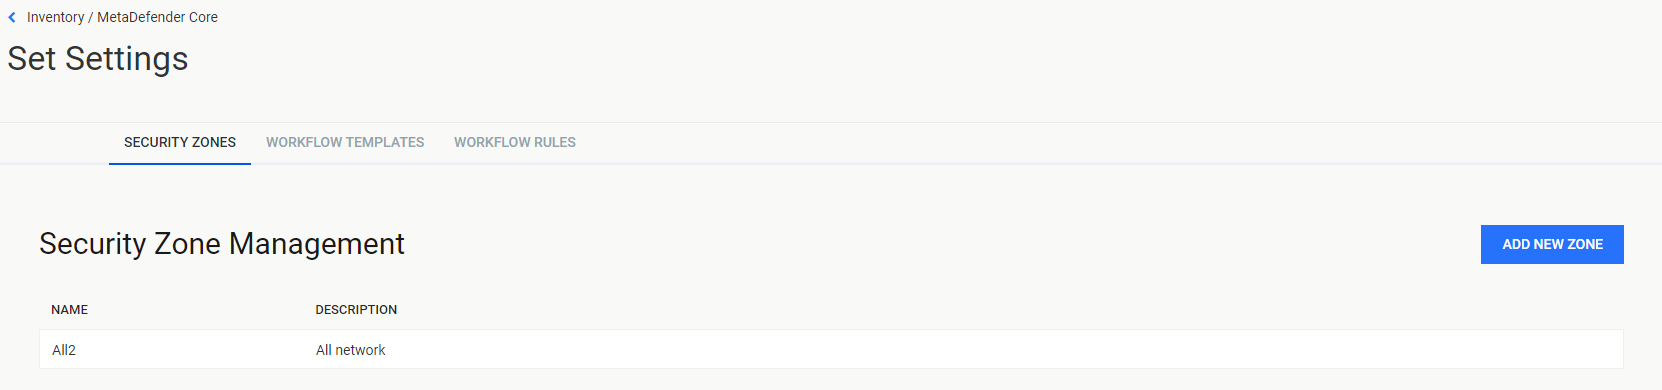Click empty space left of Add New Zone

click(940, 244)
